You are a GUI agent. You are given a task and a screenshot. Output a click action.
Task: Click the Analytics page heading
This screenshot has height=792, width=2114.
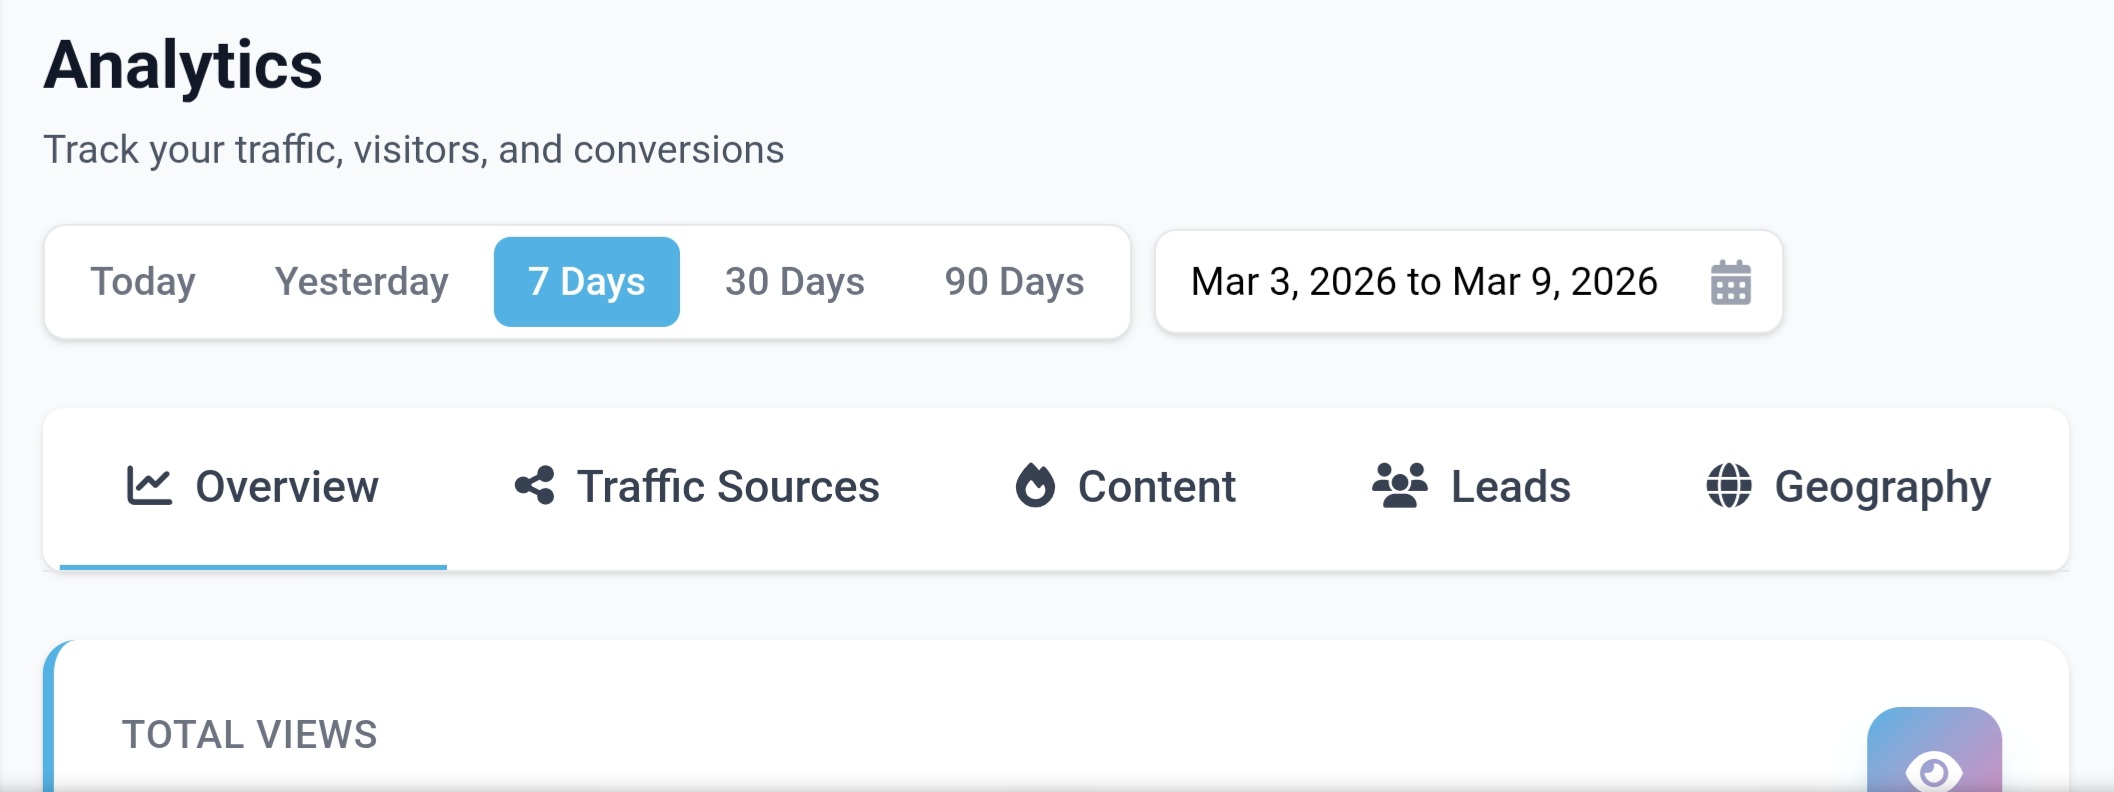click(183, 66)
